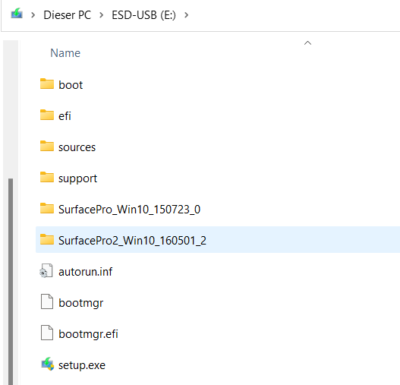Click the Name column sort arrow
The width and height of the screenshot is (400, 385).
pos(308,43)
